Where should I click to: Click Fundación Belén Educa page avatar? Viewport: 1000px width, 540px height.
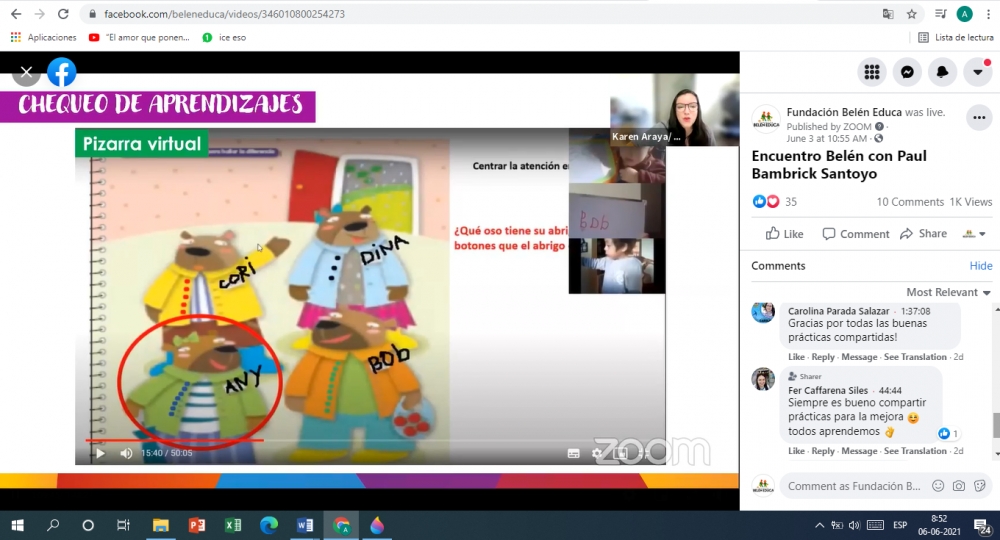tap(765, 119)
